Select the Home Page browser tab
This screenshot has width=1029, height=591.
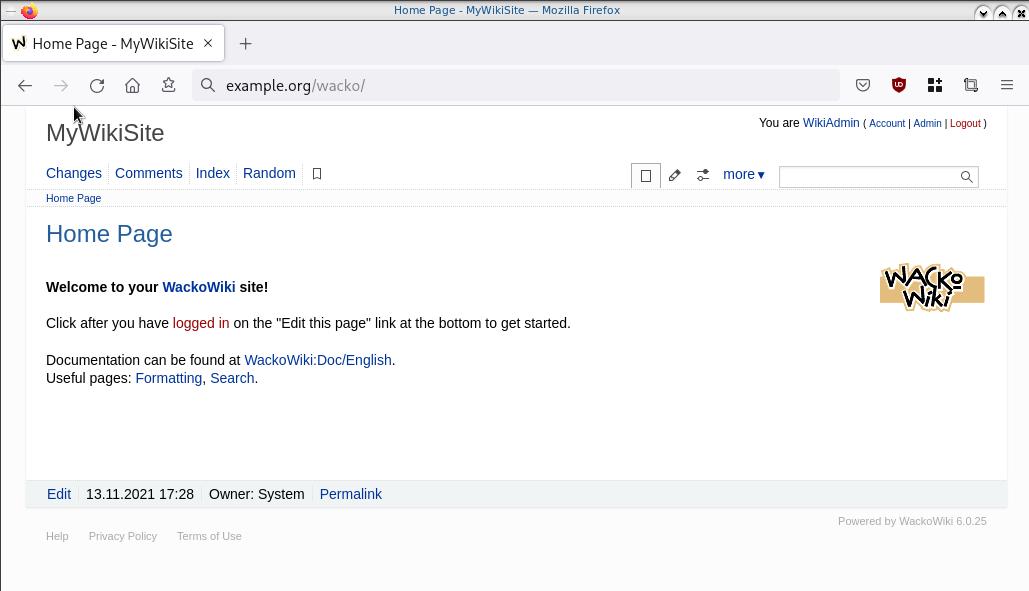pyautogui.click(x=112, y=44)
